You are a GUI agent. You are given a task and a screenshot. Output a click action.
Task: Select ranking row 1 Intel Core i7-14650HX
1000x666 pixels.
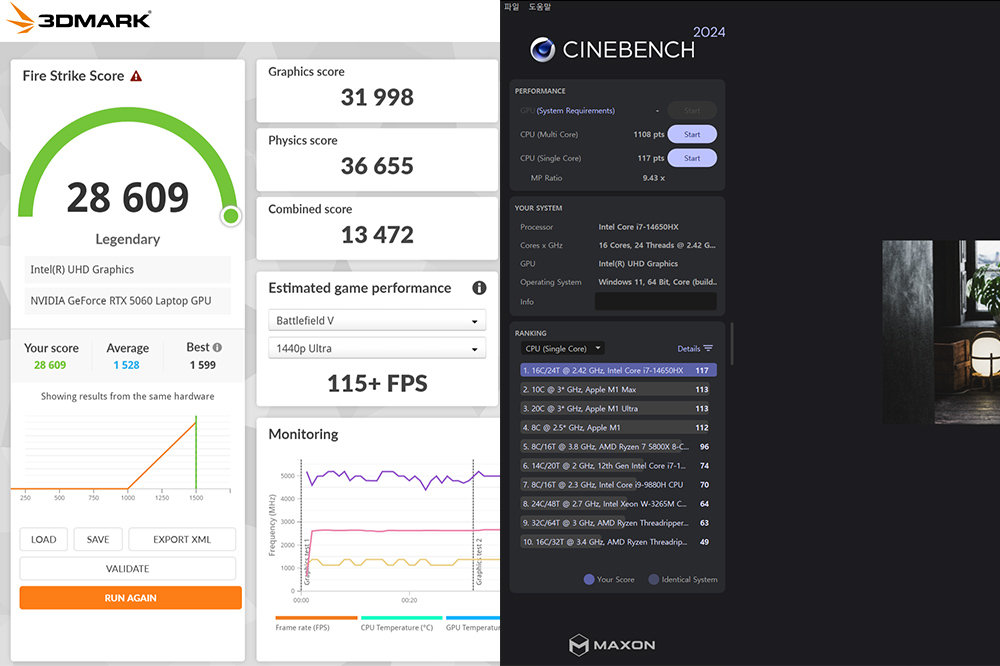[x=618, y=370]
